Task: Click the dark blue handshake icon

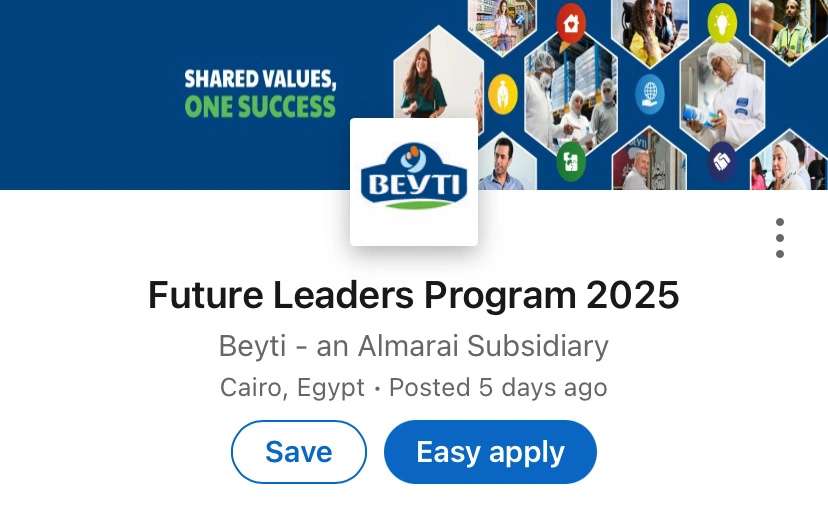Action: [x=722, y=160]
